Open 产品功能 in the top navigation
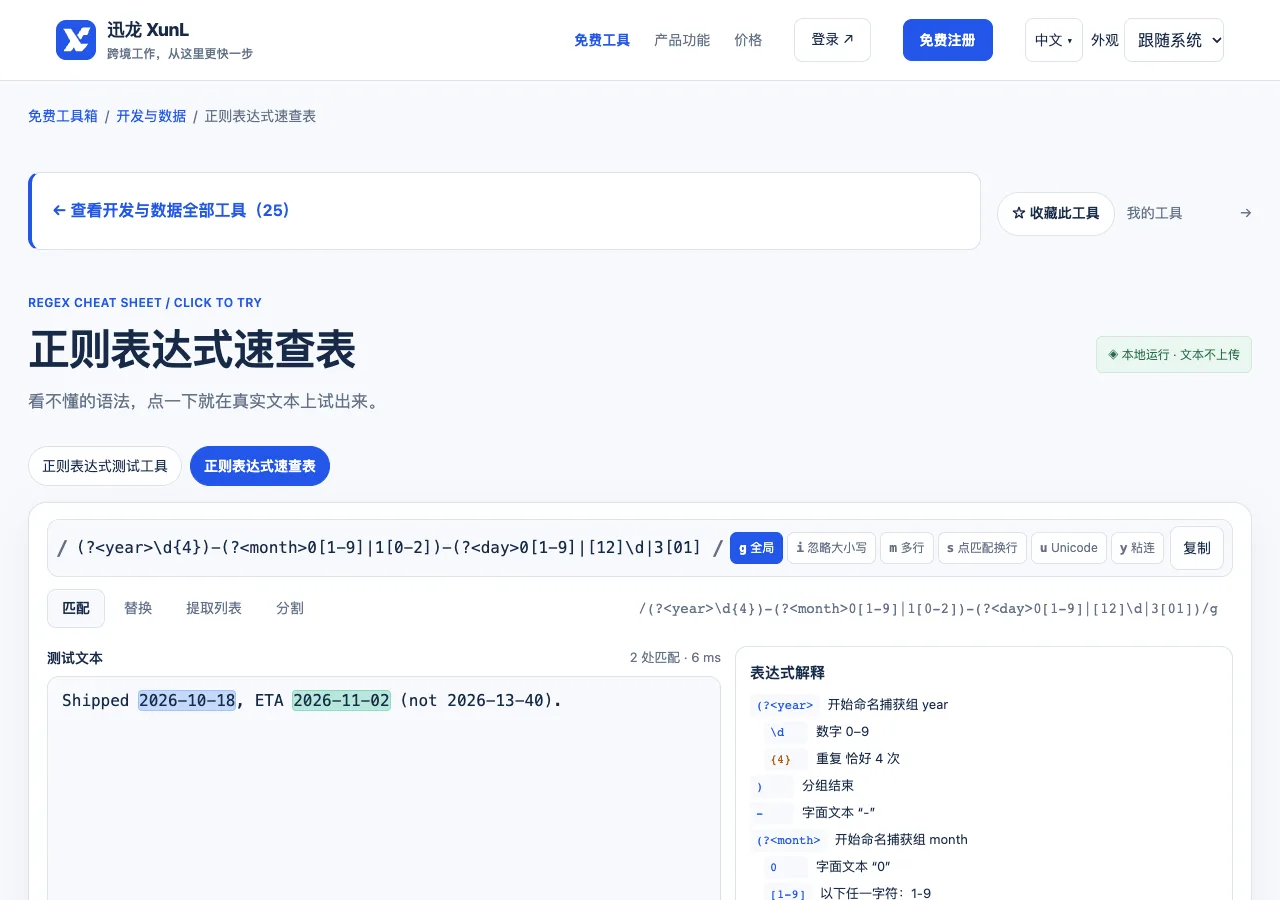 pos(682,40)
